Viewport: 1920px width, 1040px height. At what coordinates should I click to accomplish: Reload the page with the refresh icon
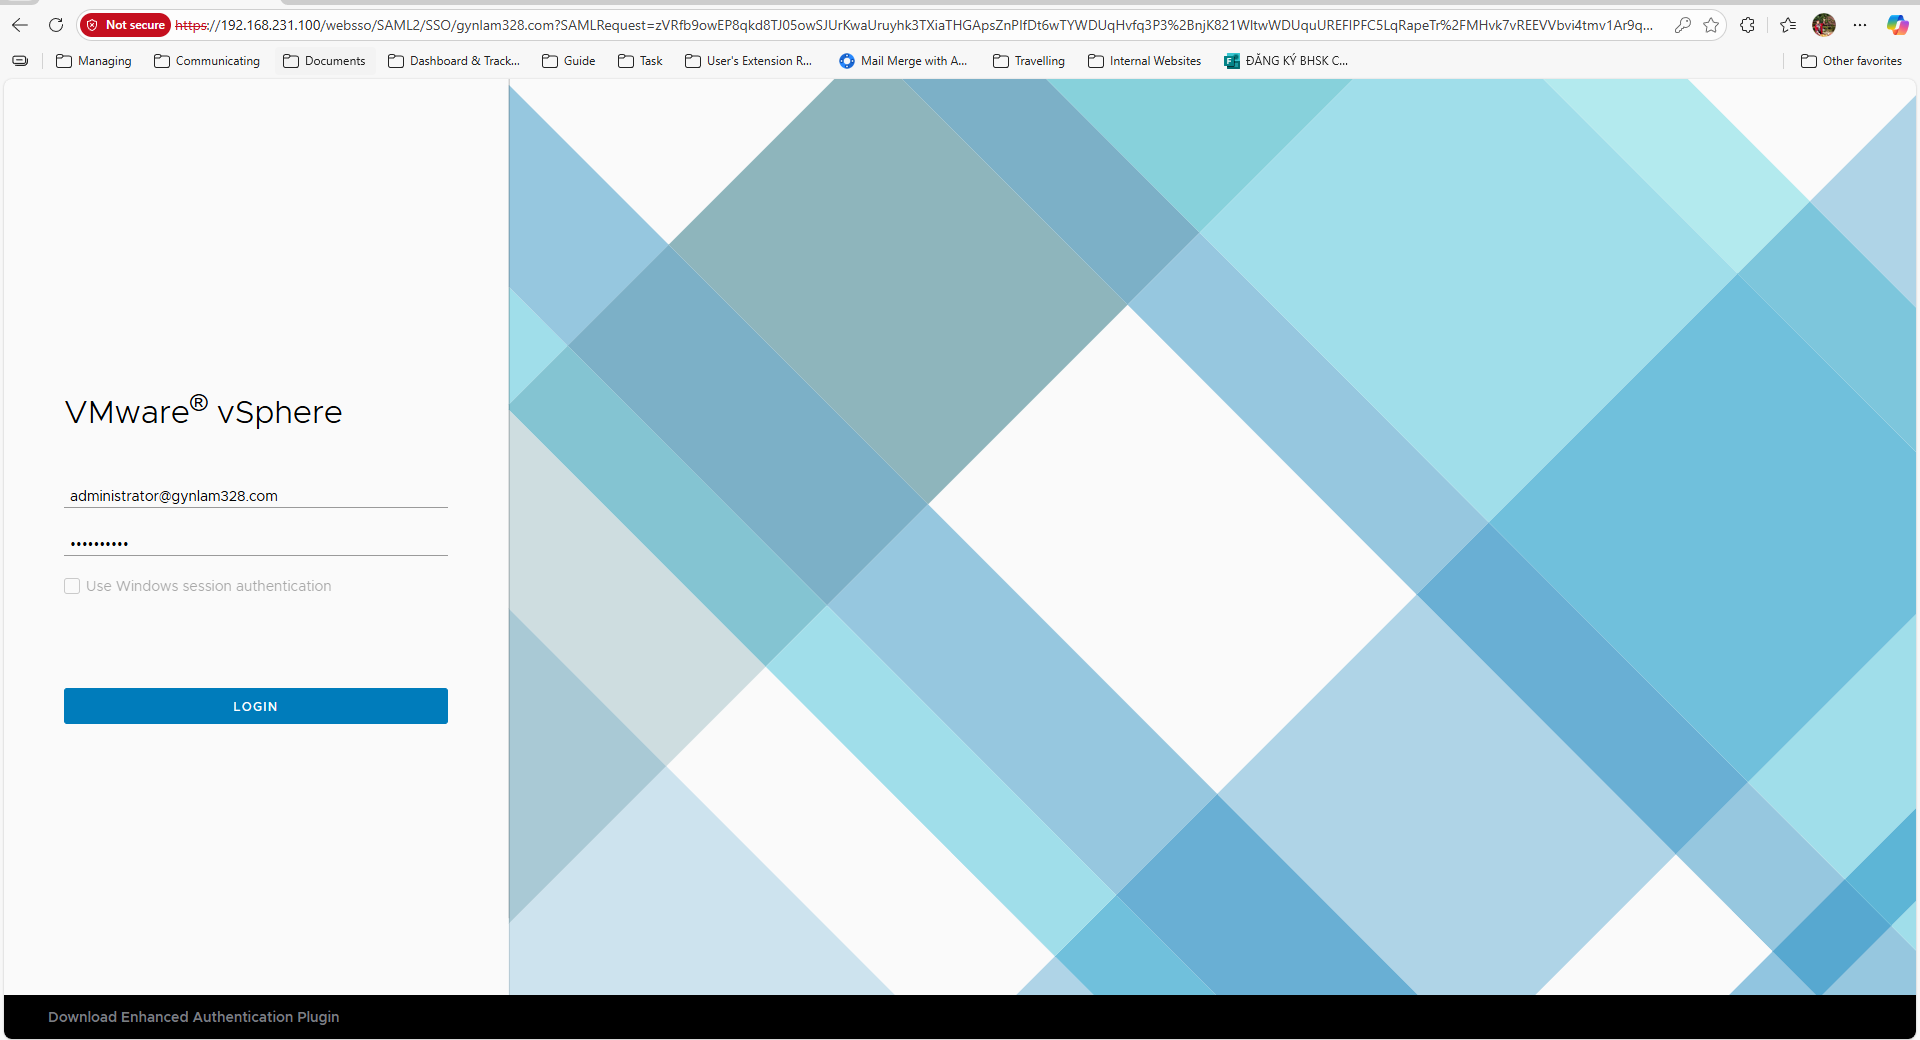point(56,25)
